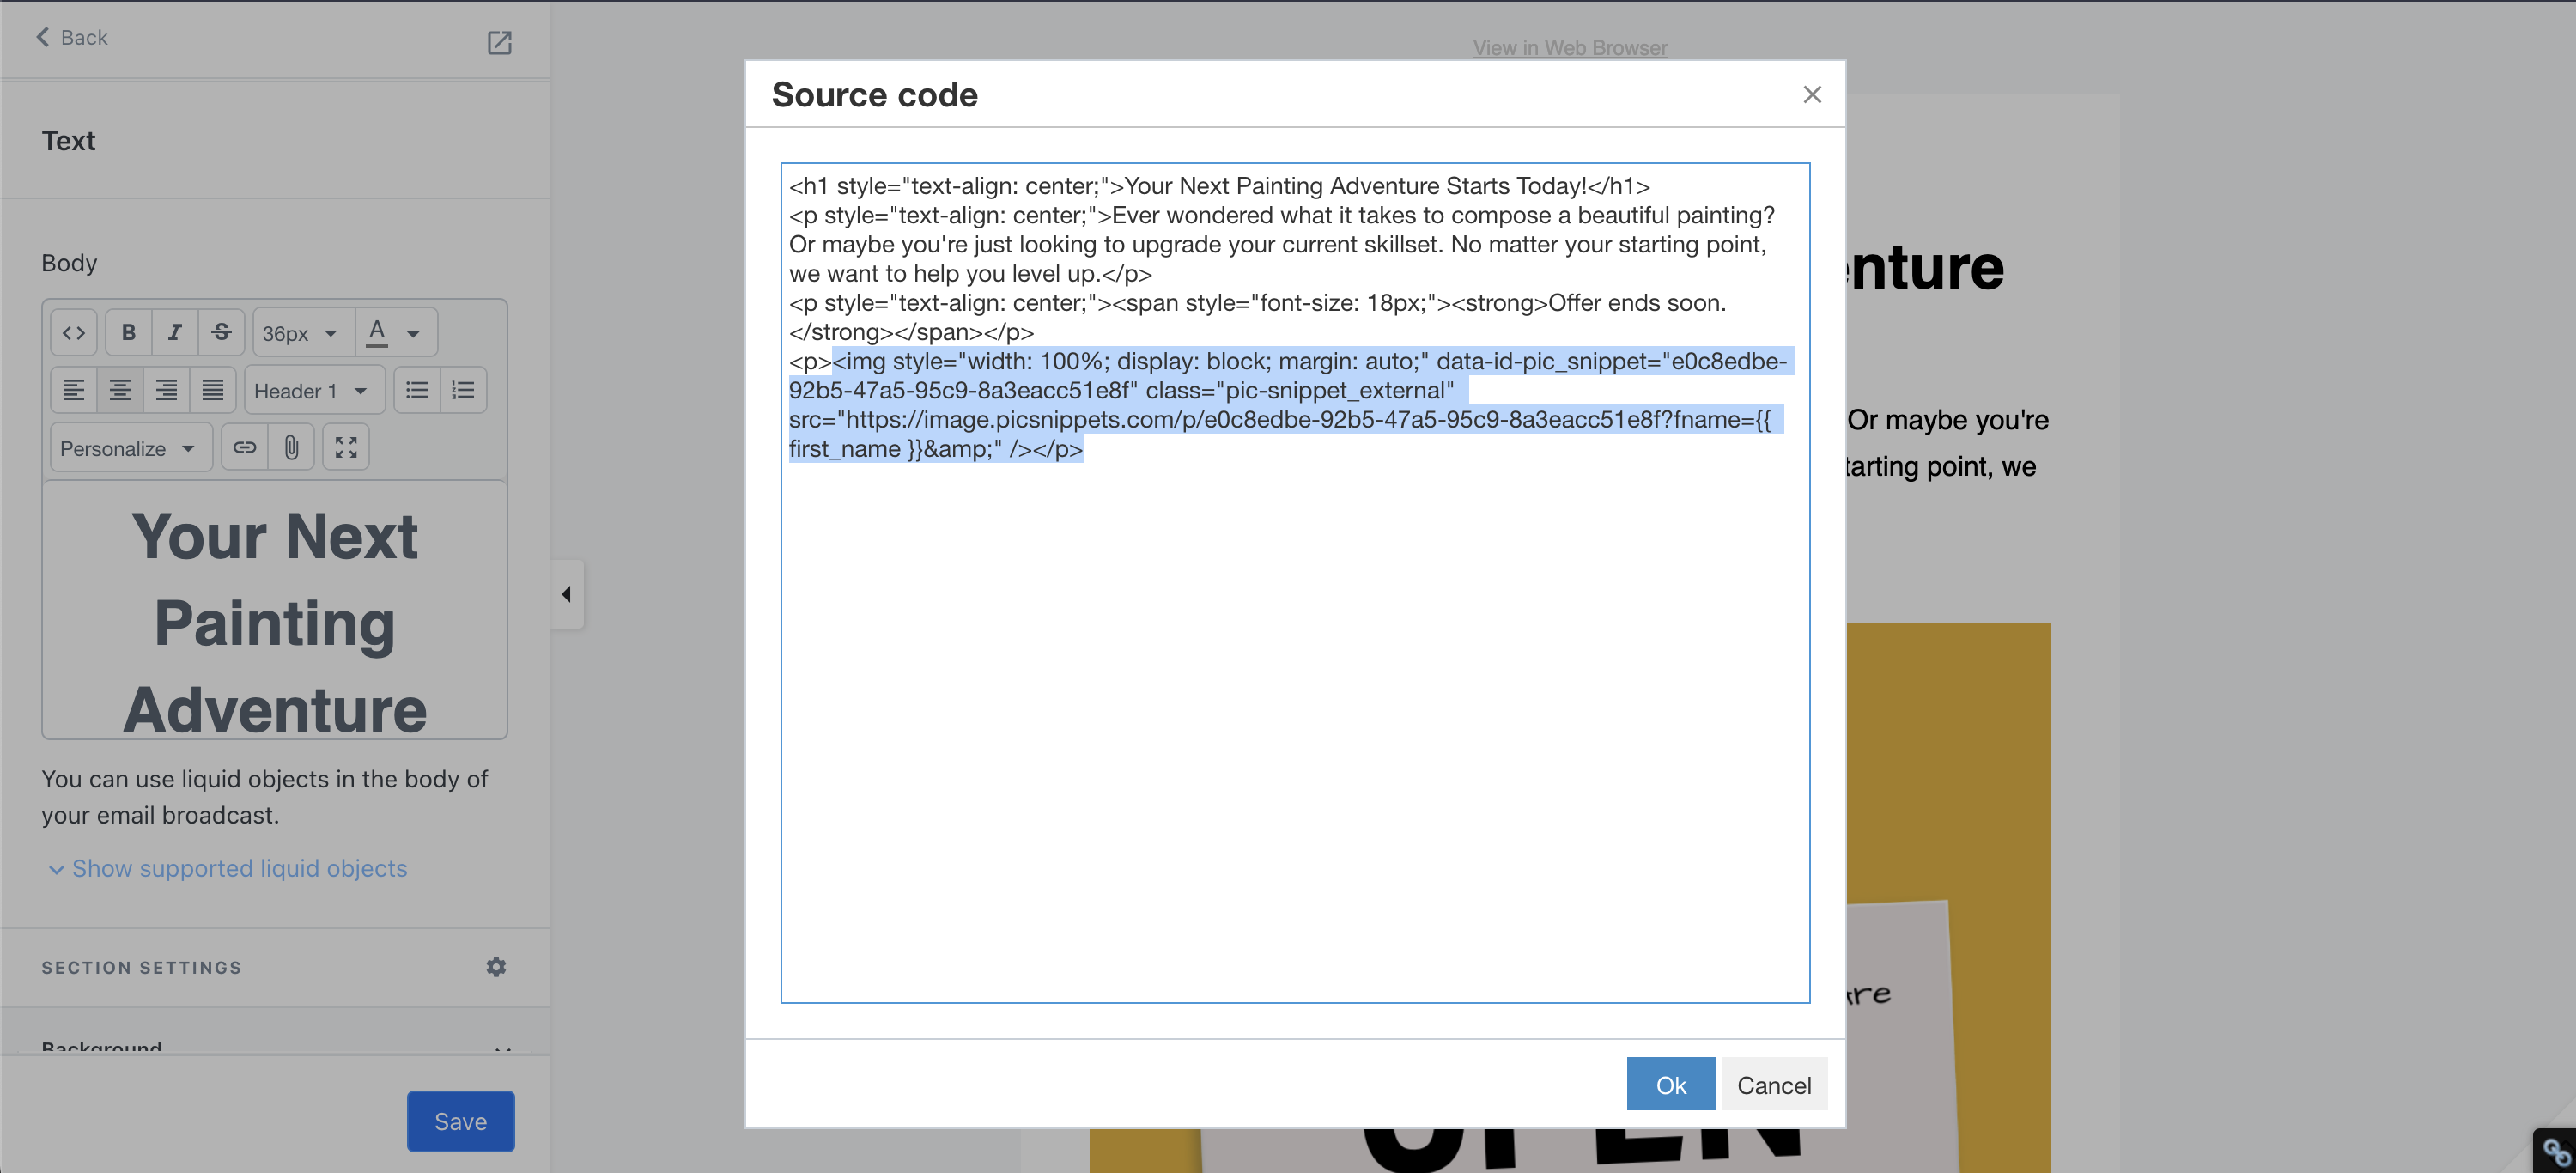
Task: Open the Header 1 format dropdown
Action: [313, 391]
